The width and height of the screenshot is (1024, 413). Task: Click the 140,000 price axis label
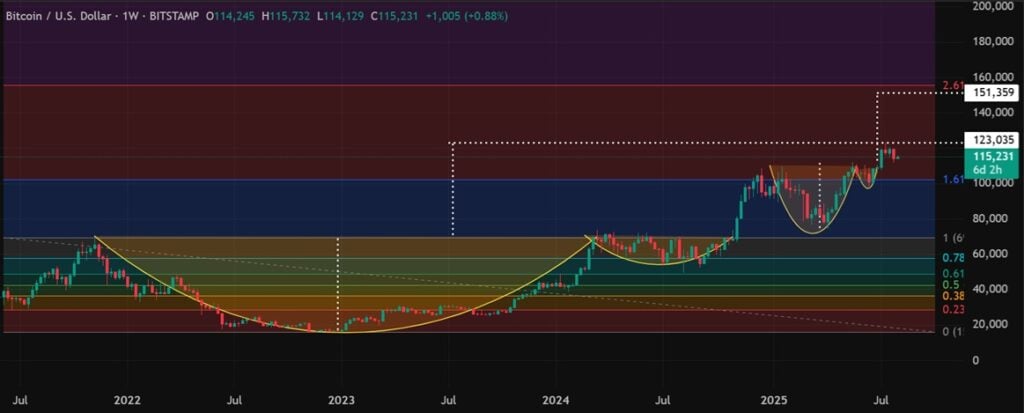993,112
